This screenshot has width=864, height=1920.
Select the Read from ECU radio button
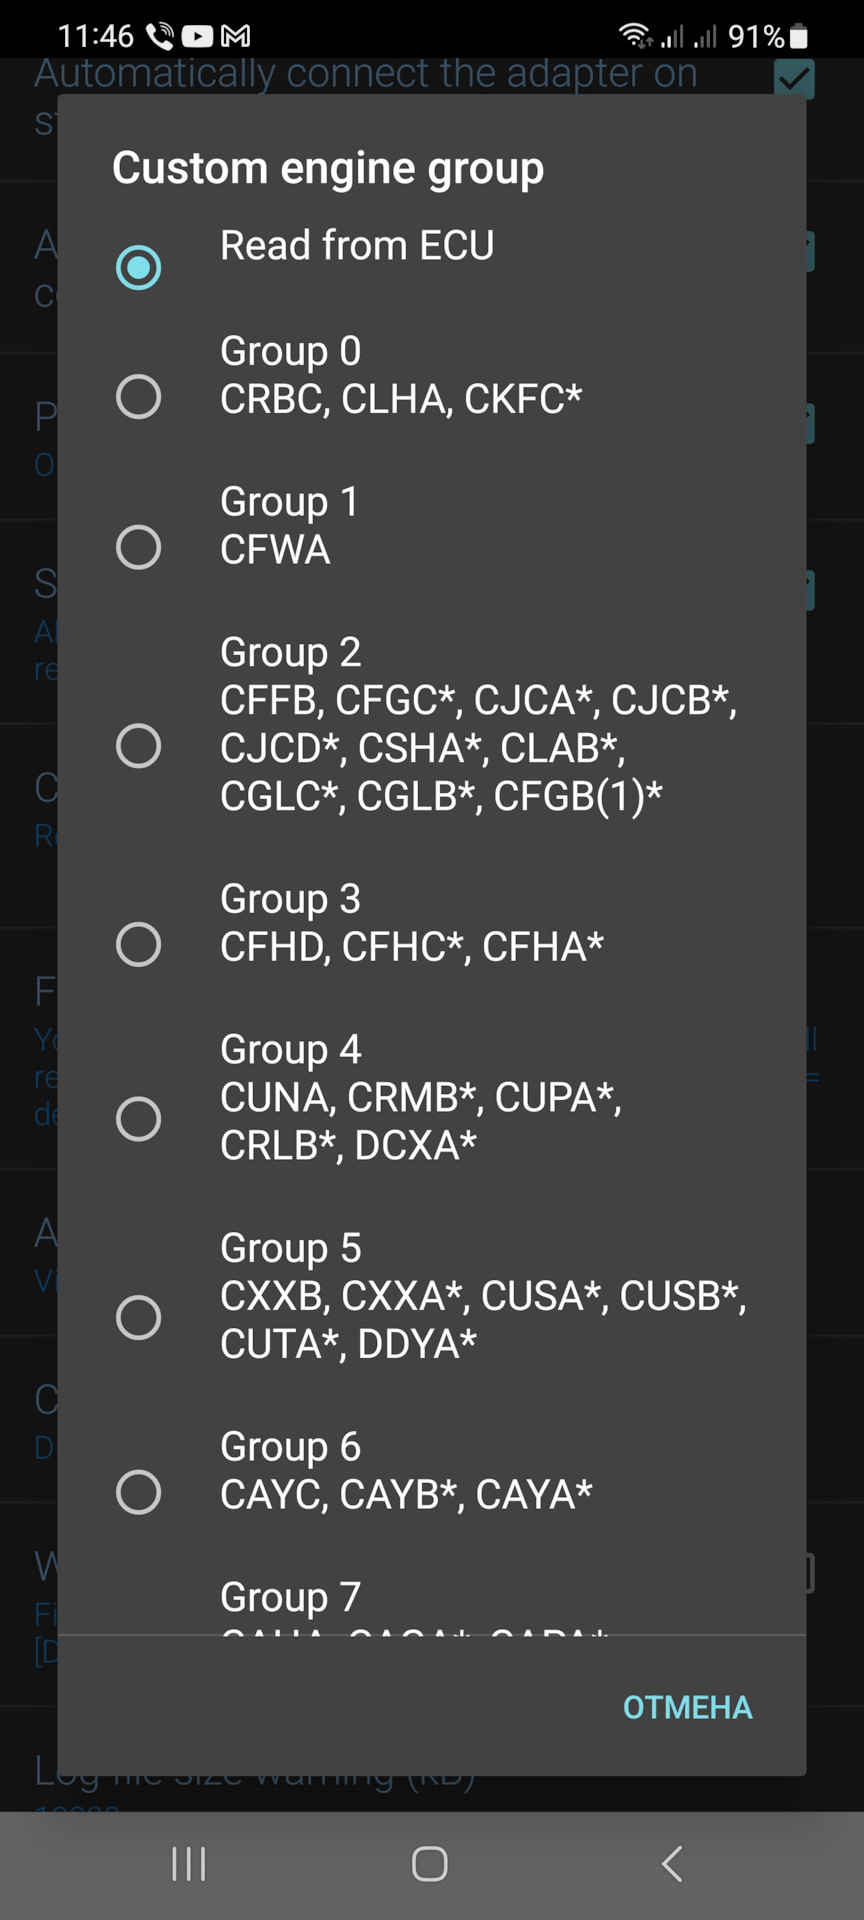pyautogui.click(x=138, y=267)
